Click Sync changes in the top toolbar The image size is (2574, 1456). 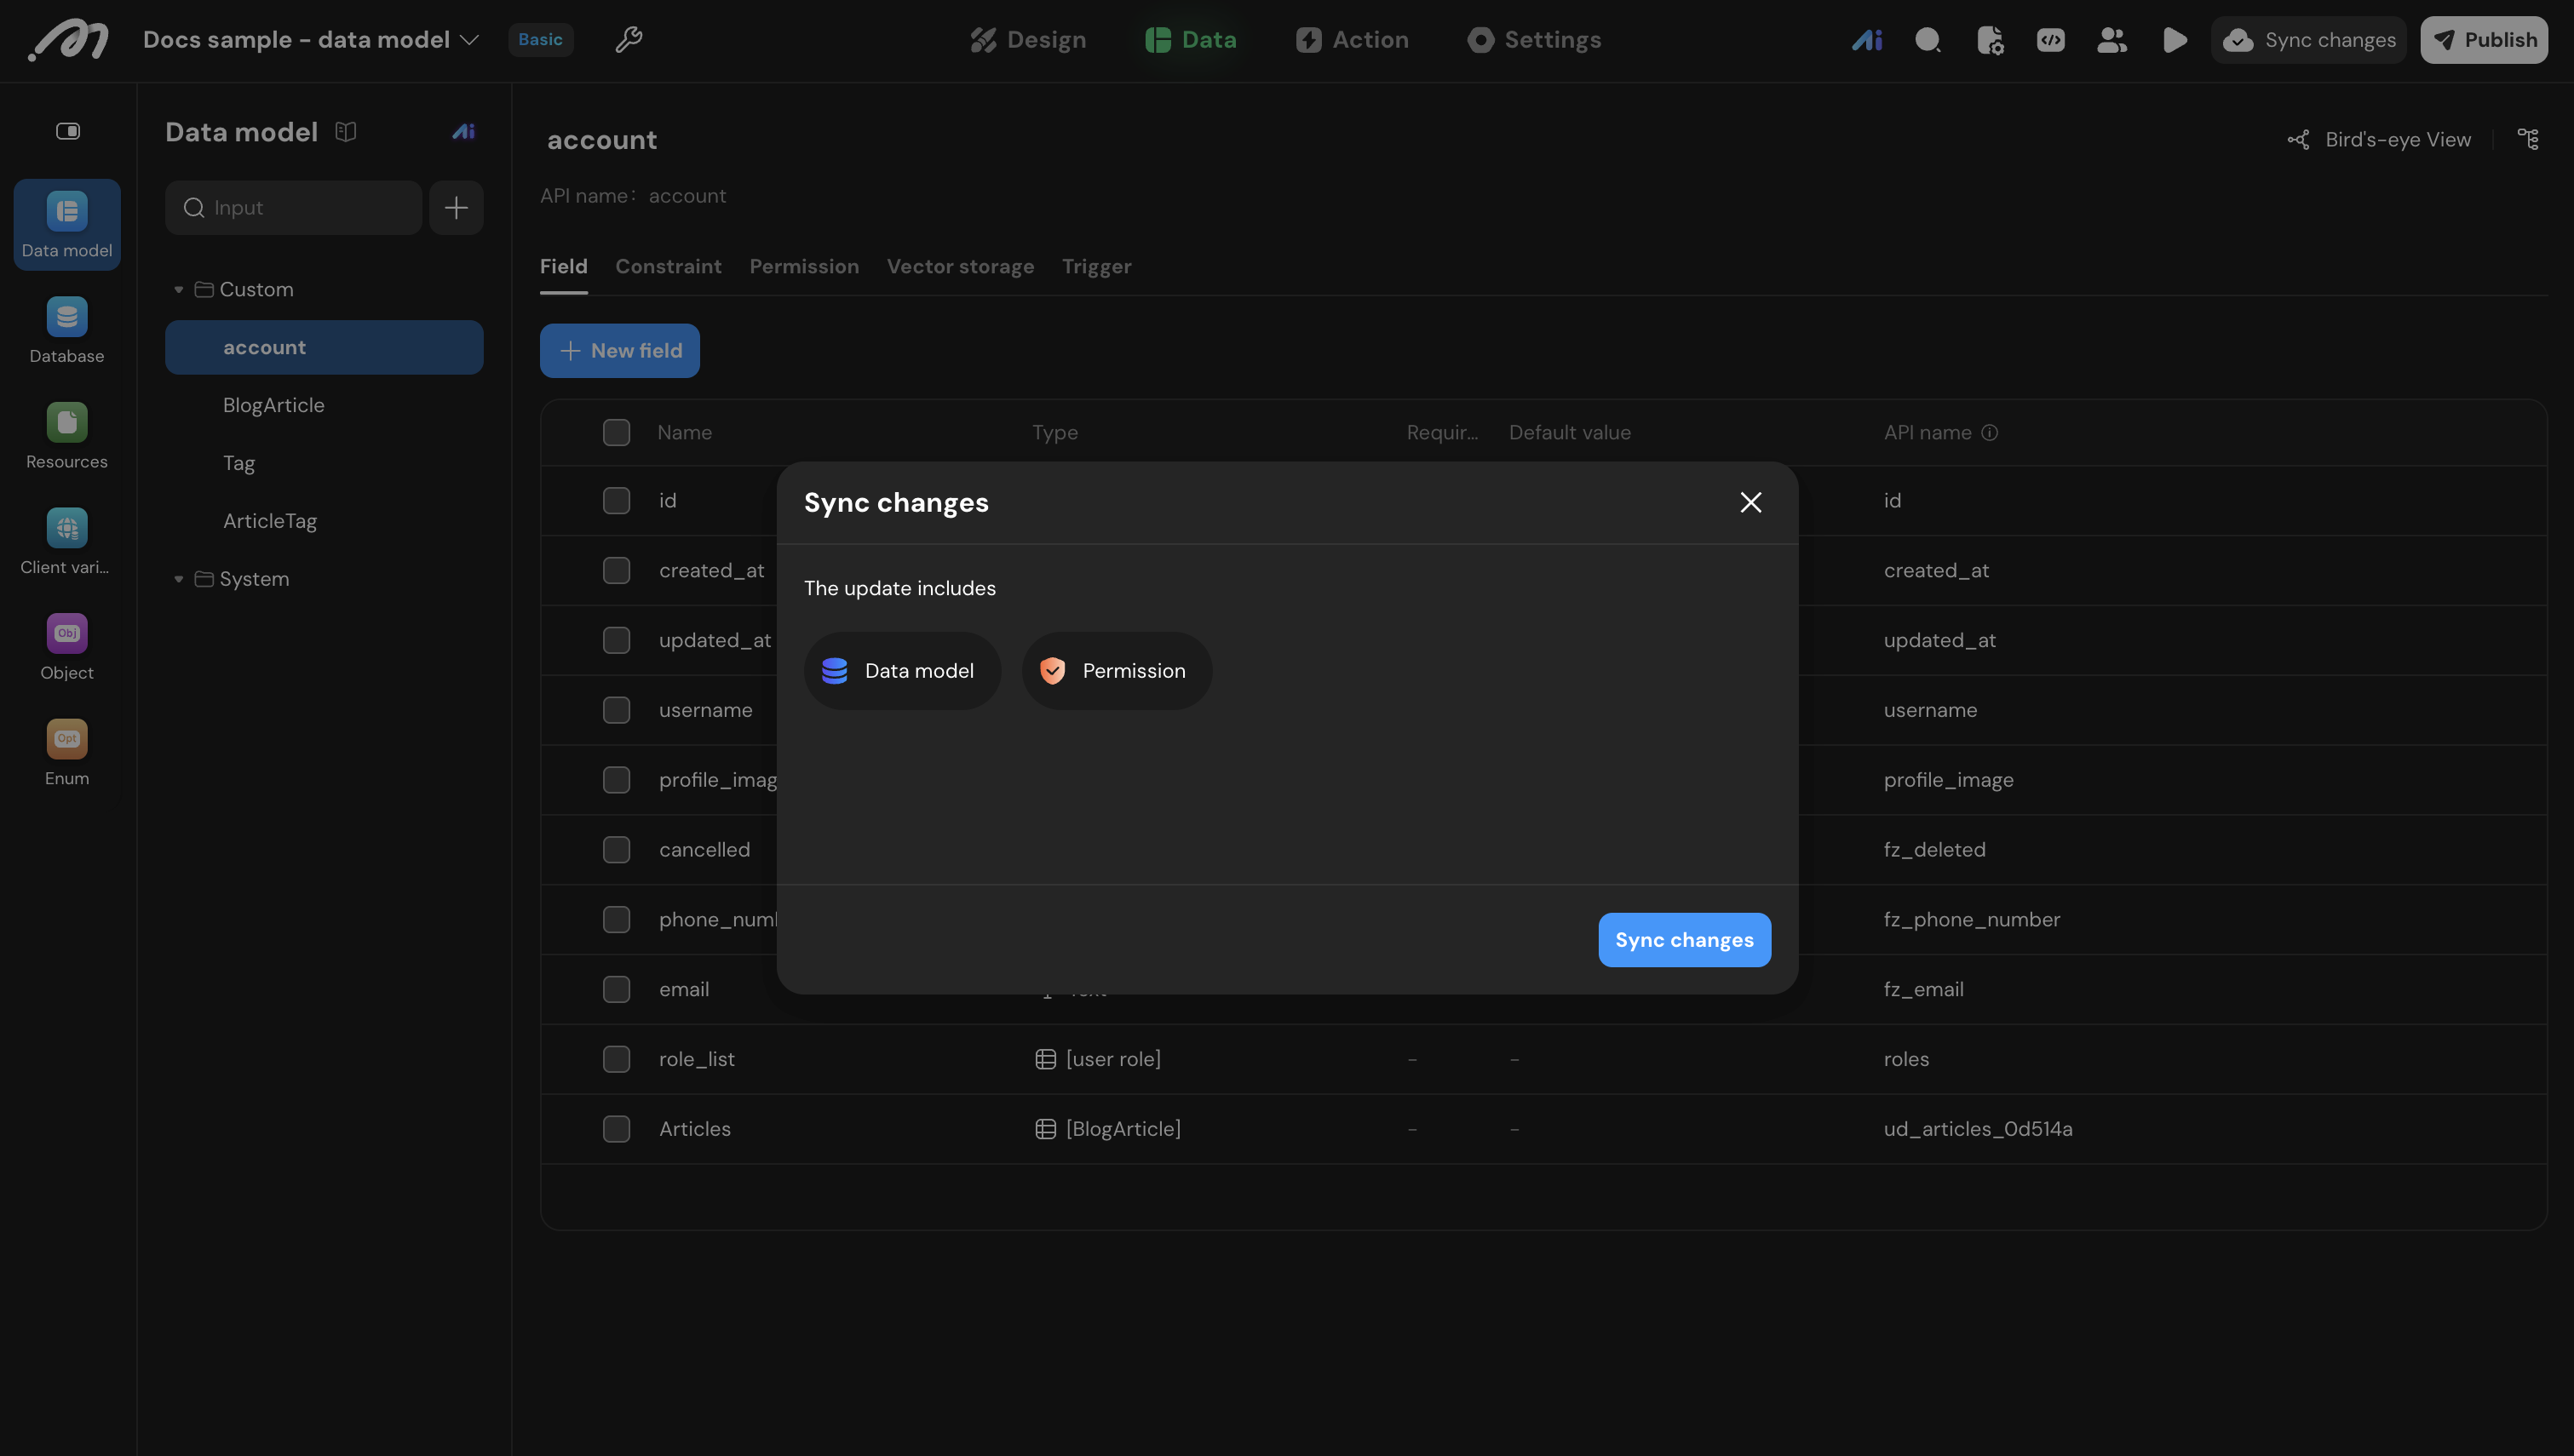coord(2309,40)
